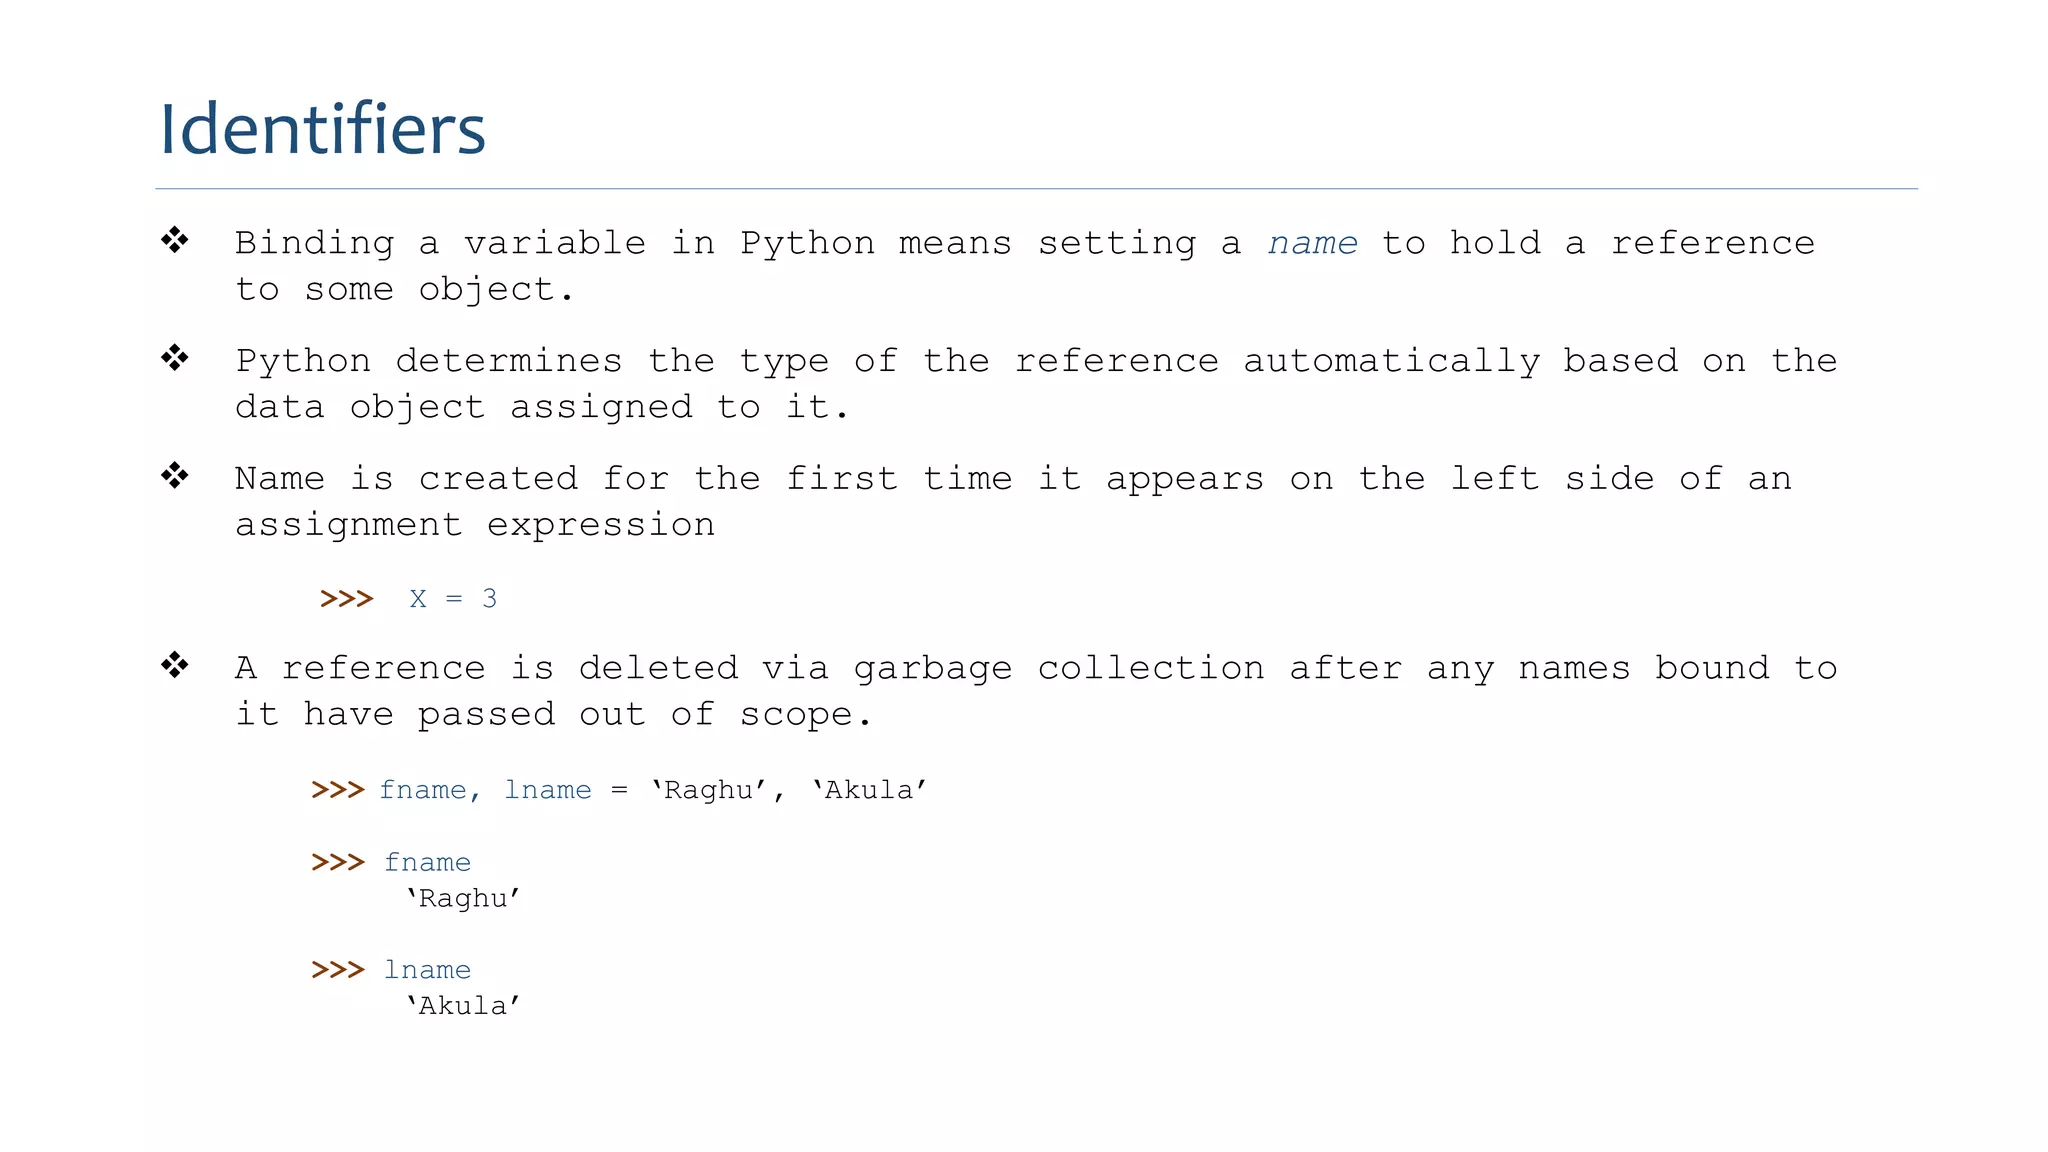Click the output string 'Akula' below lname
The width and height of the screenshot is (2048, 1152).
coord(463,1006)
